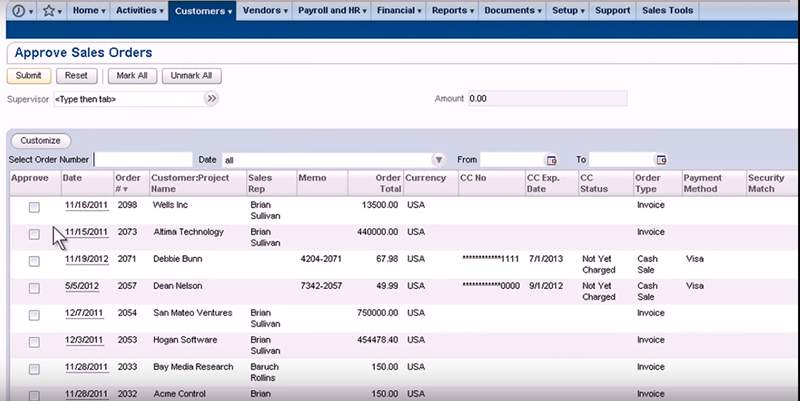
Task: Click the Mark All button
Action: [x=131, y=75]
